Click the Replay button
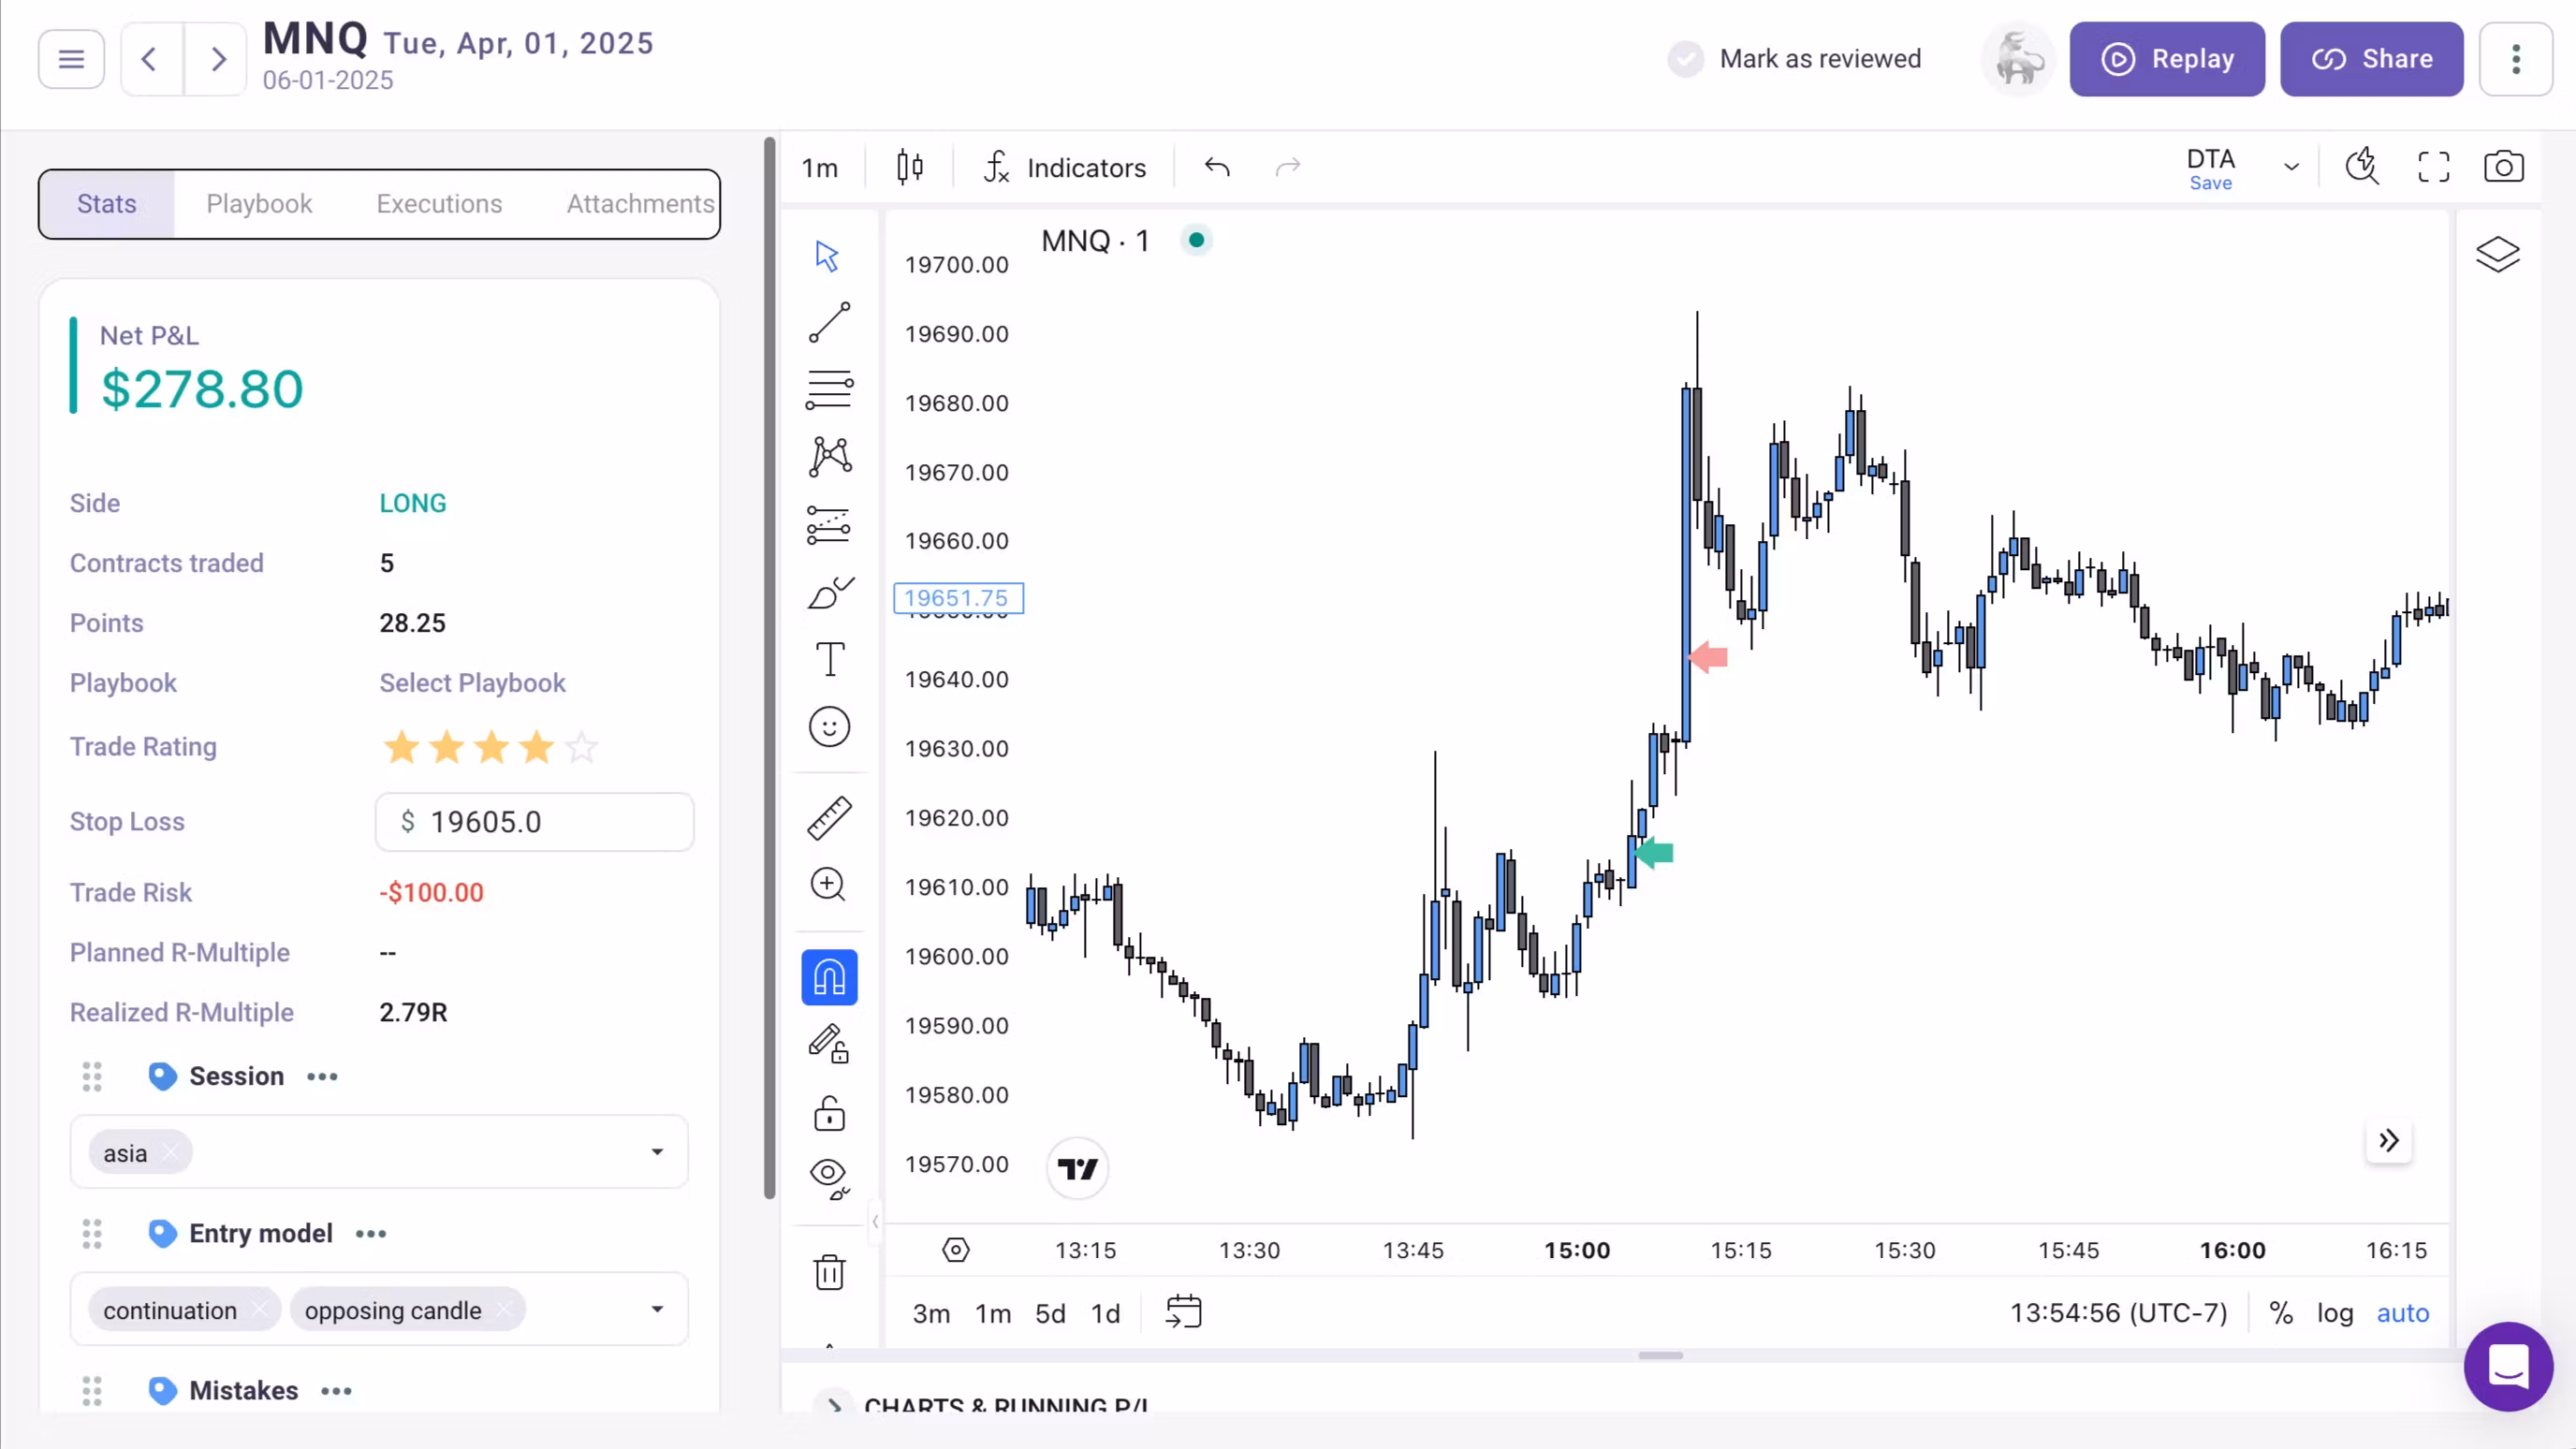 point(2166,59)
